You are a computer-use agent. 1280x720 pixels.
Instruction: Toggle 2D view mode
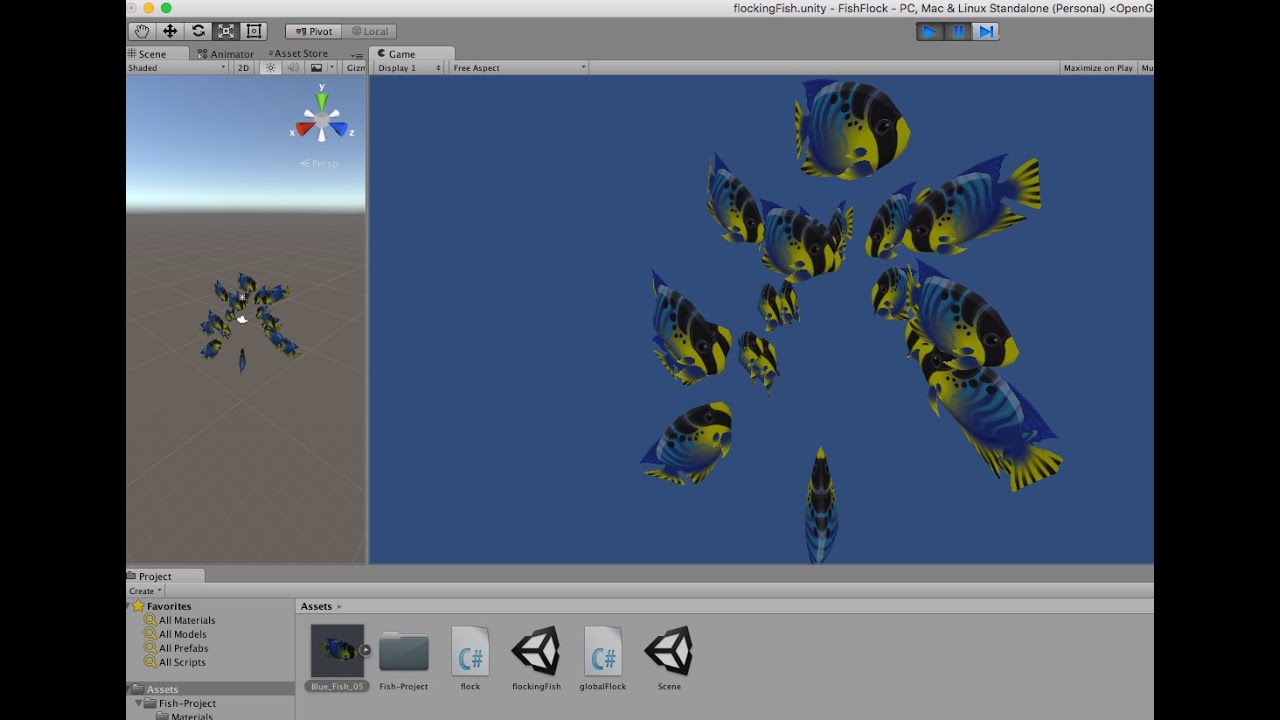coord(242,67)
